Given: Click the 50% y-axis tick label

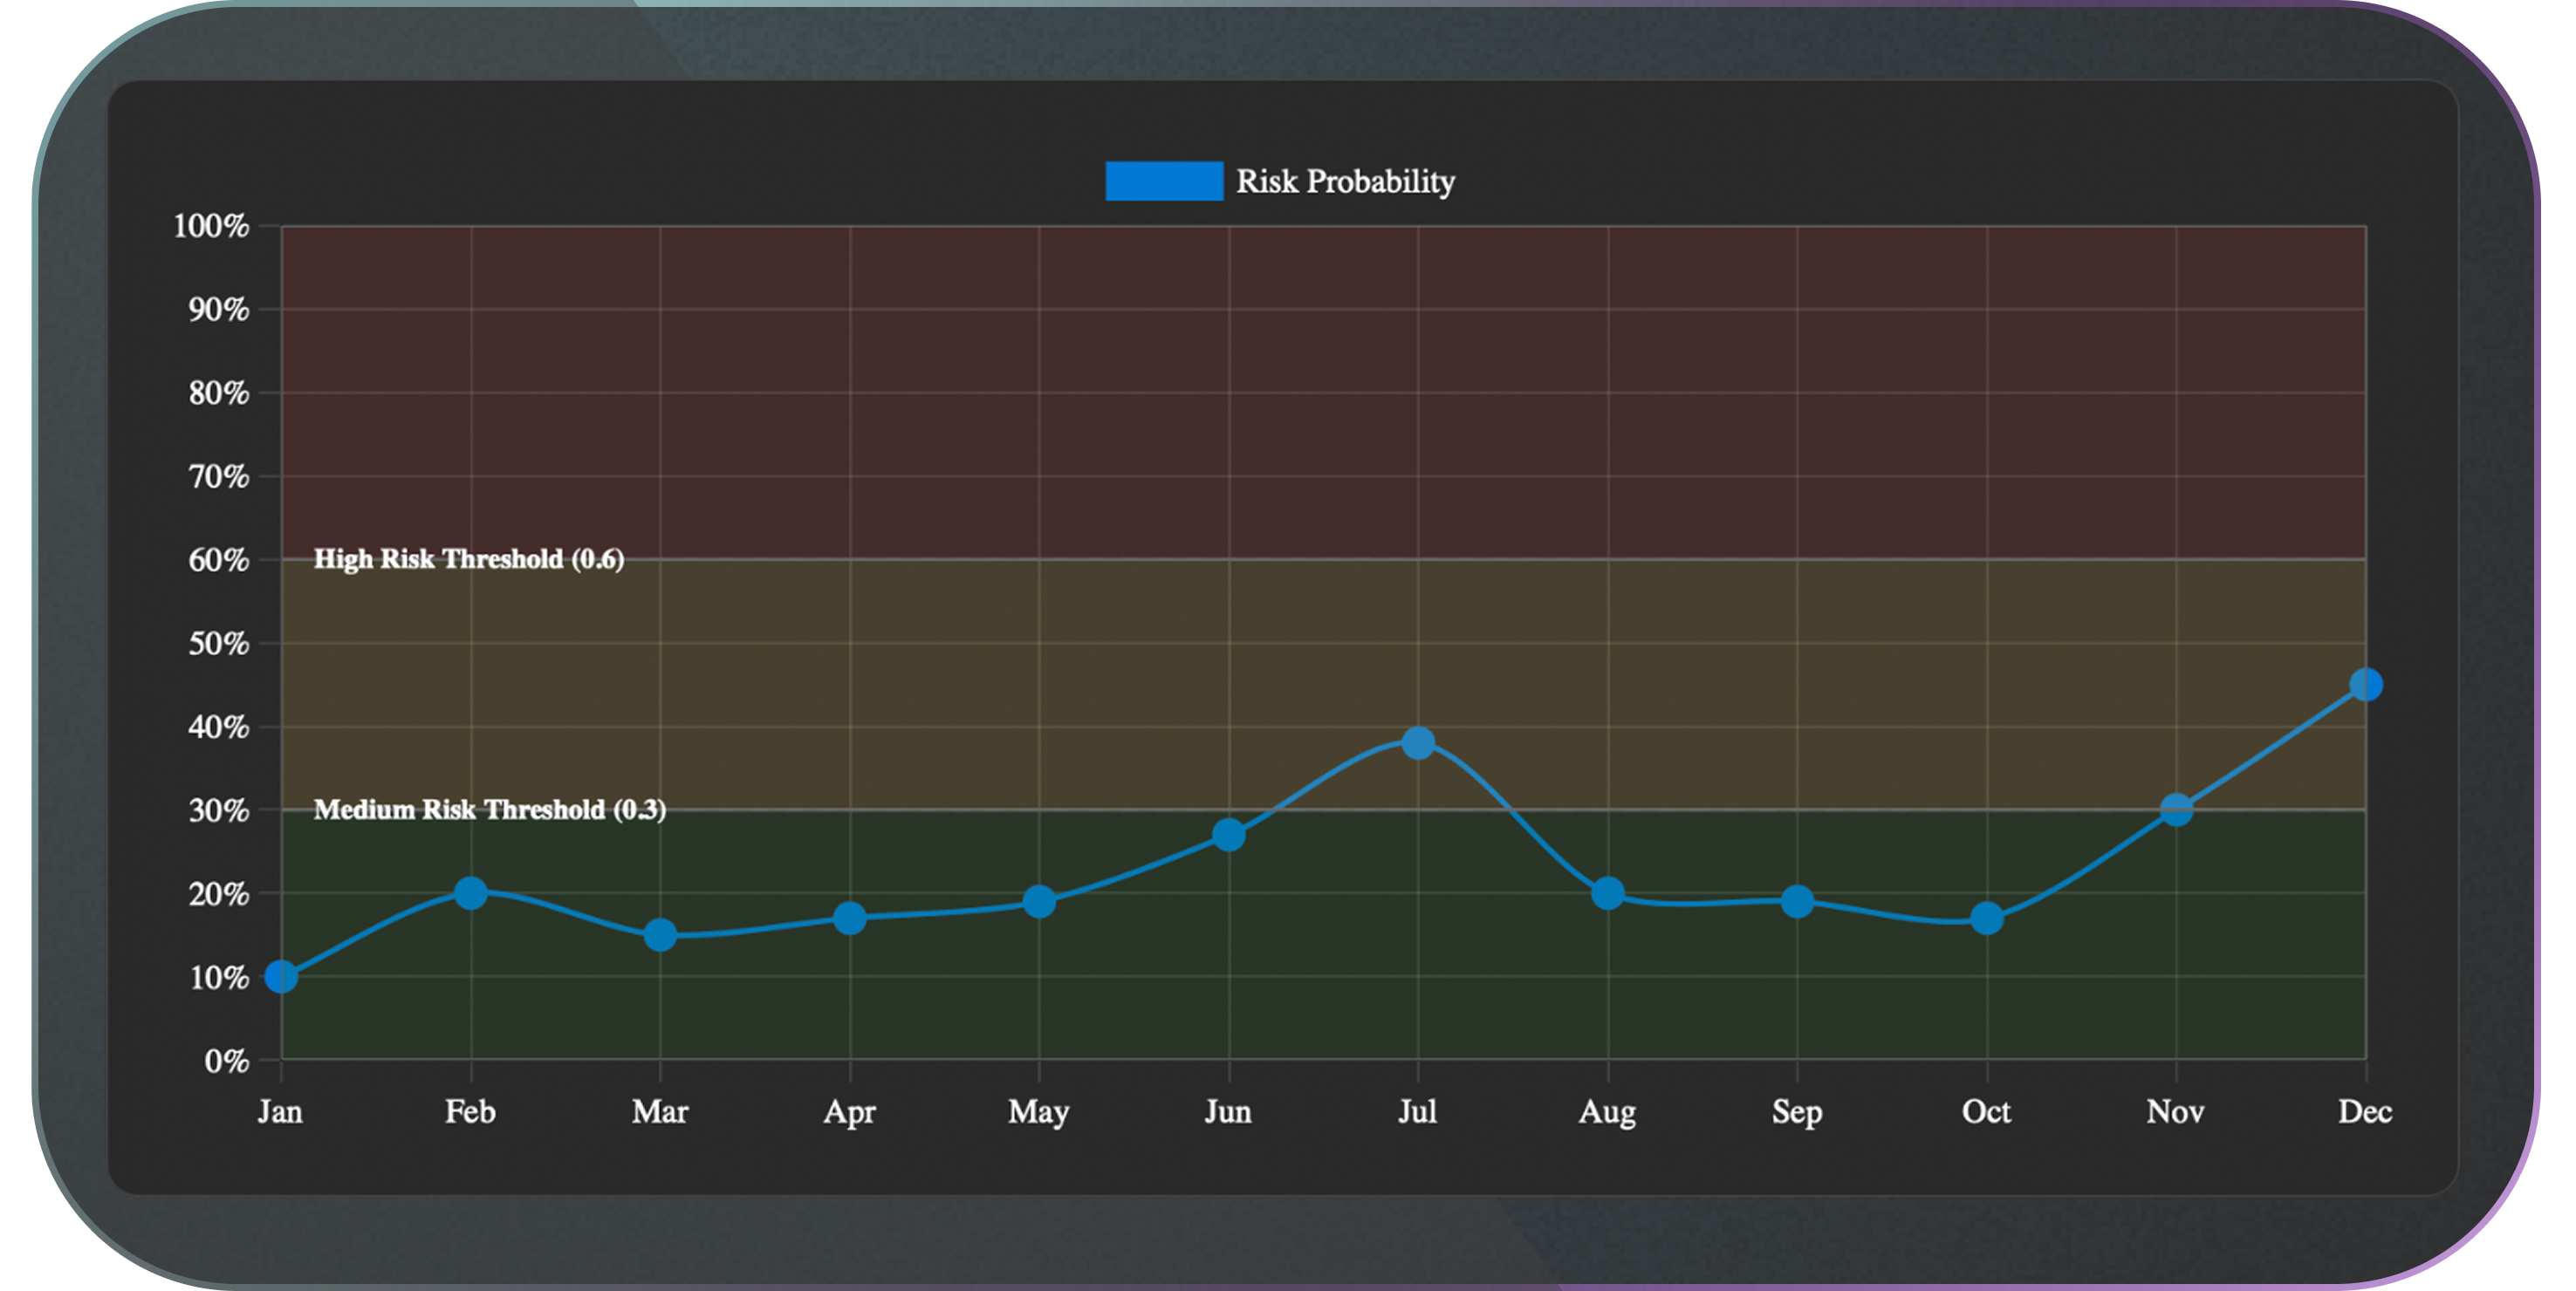Looking at the screenshot, I should (x=218, y=643).
